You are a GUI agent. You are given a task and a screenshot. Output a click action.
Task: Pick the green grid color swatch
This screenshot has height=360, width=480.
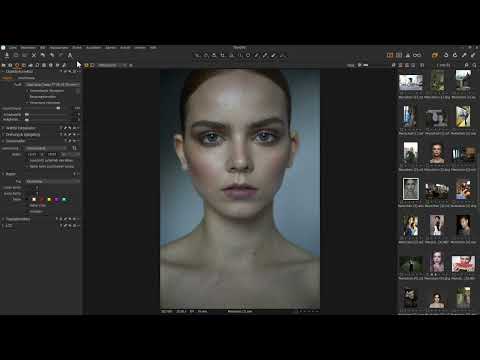click(x=64, y=199)
